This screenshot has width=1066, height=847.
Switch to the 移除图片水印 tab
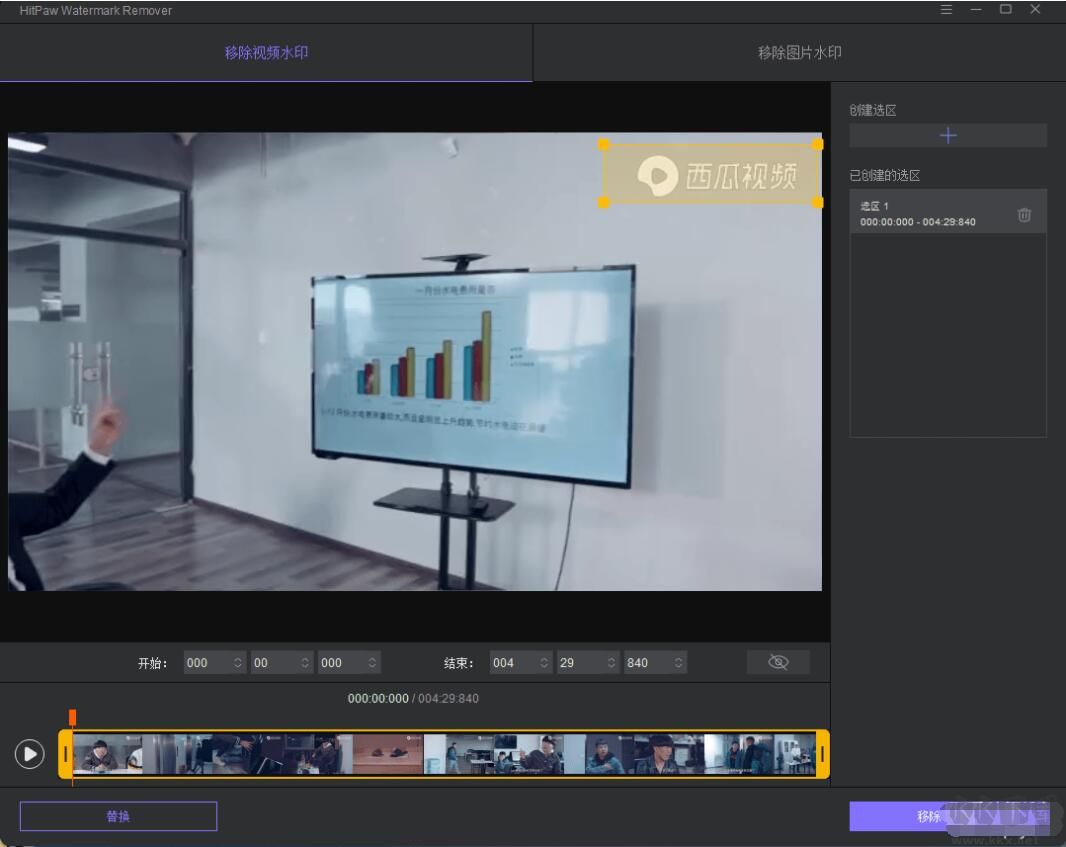tap(799, 53)
